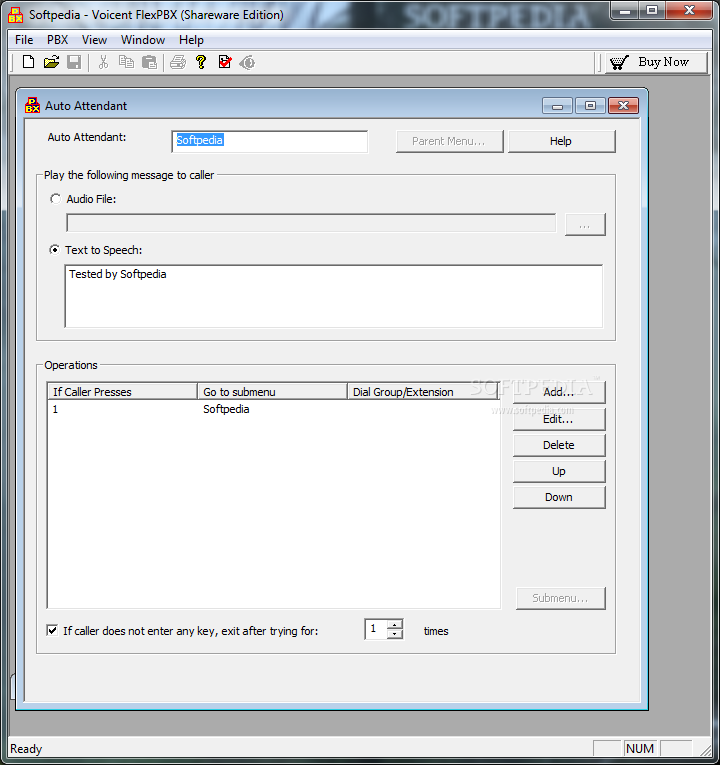The height and width of the screenshot is (765, 720).
Task: Click the Go to submenu column header
Action: [x=272, y=392]
